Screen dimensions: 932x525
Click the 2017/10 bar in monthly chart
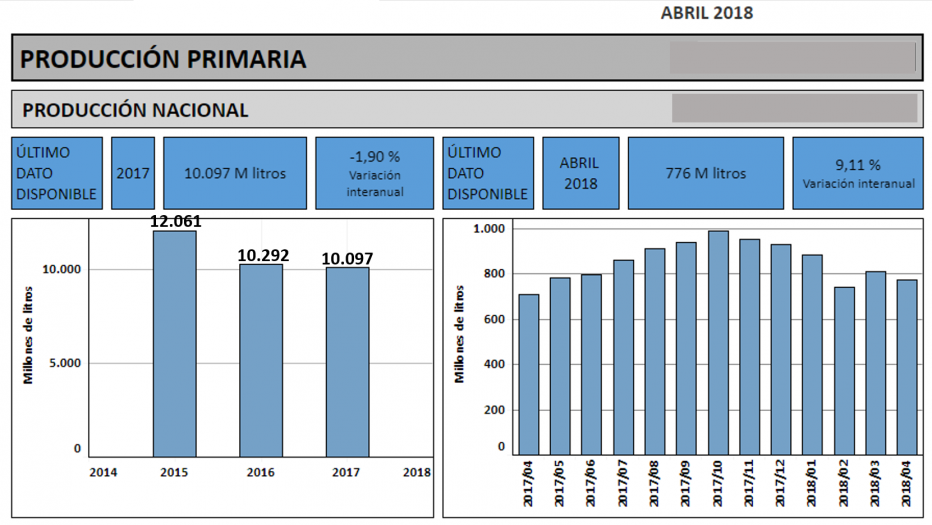click(718, 342)
